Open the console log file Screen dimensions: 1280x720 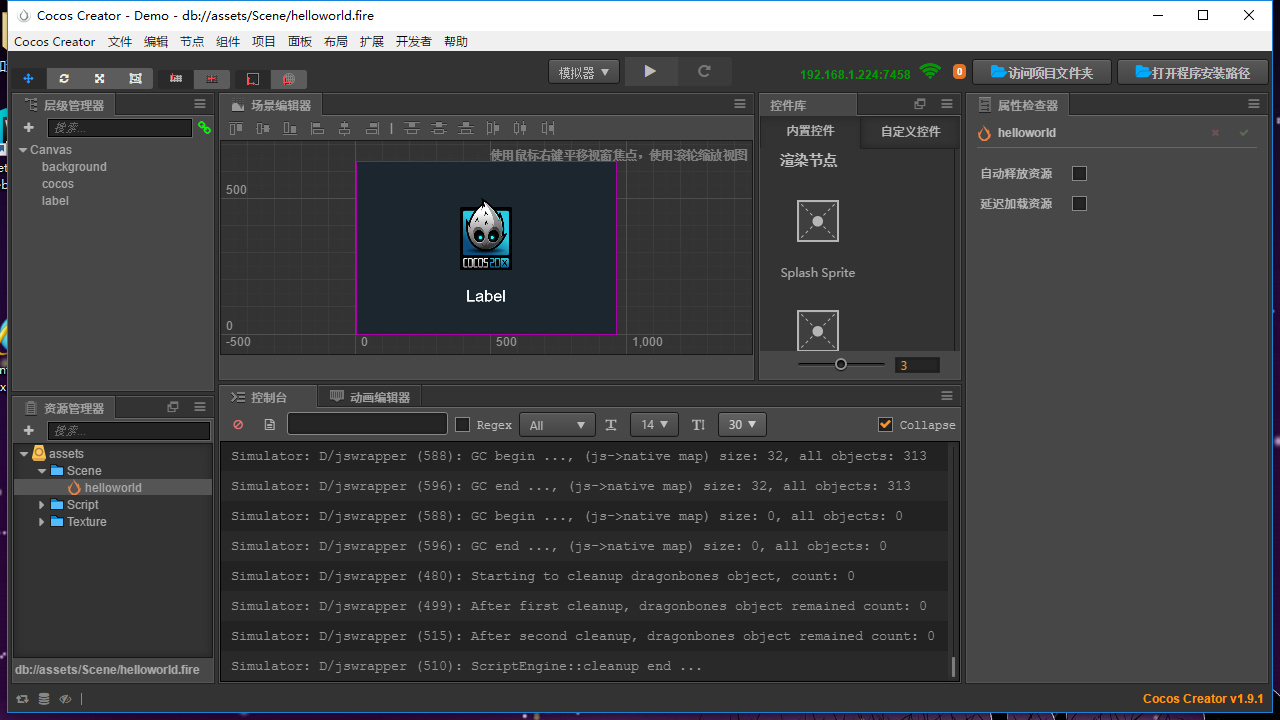point(270,425)
